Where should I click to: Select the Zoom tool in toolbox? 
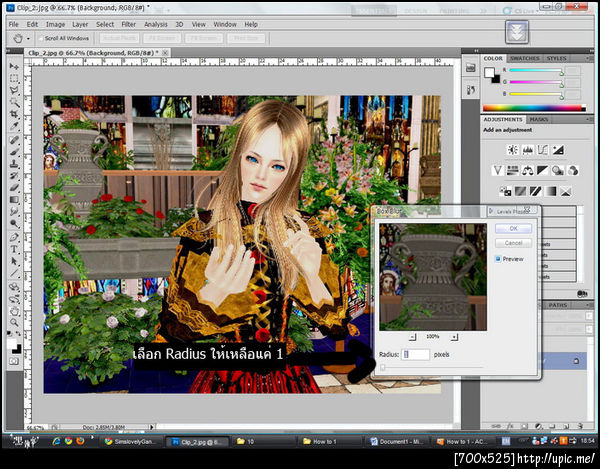click(x=14, y=323)
